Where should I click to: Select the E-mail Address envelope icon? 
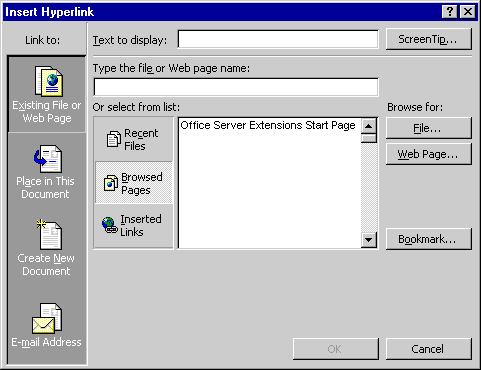pos(47,318)
